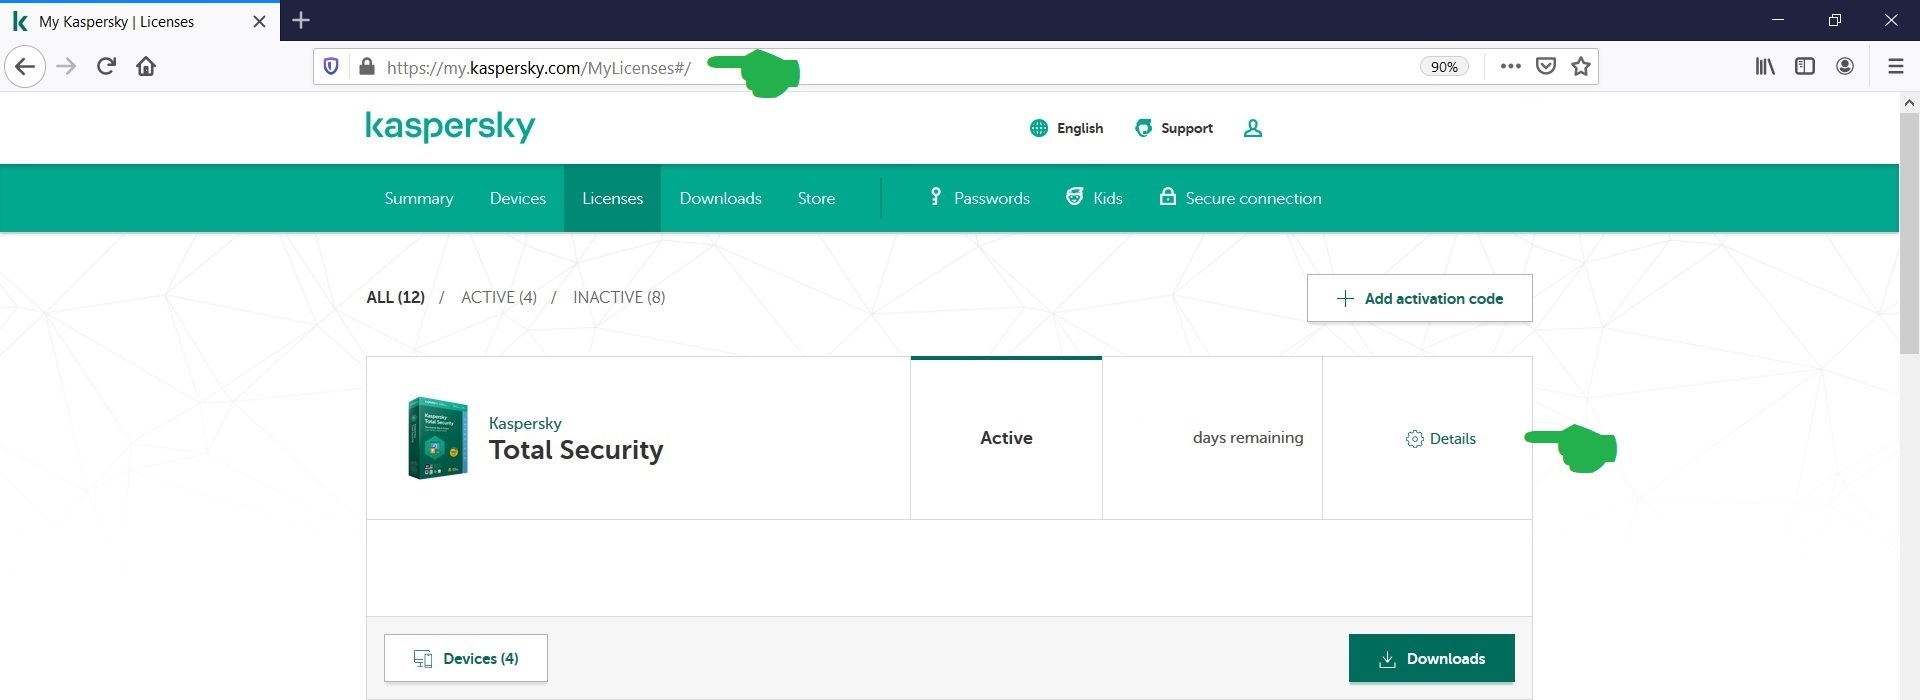This screenshot has width=1920, height=700.
Task: Click the Active license status
Action: [x=1006, y=438]
